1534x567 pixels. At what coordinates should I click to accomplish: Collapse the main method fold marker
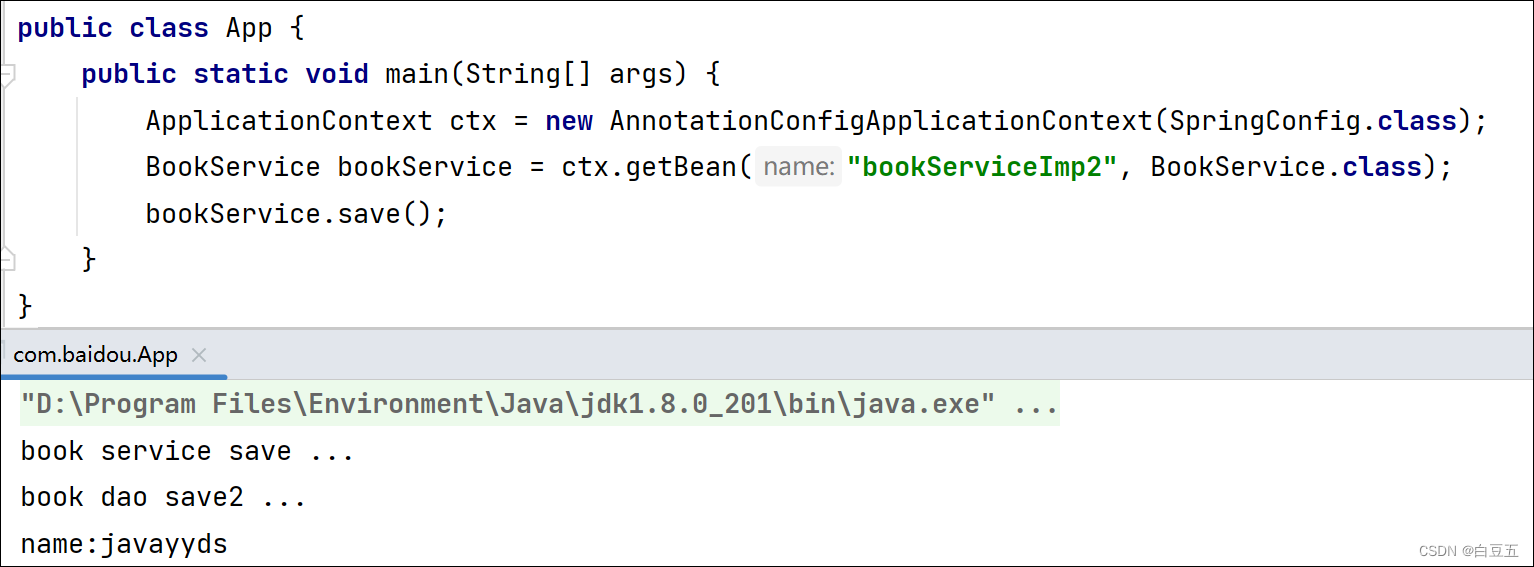point(7,75)
